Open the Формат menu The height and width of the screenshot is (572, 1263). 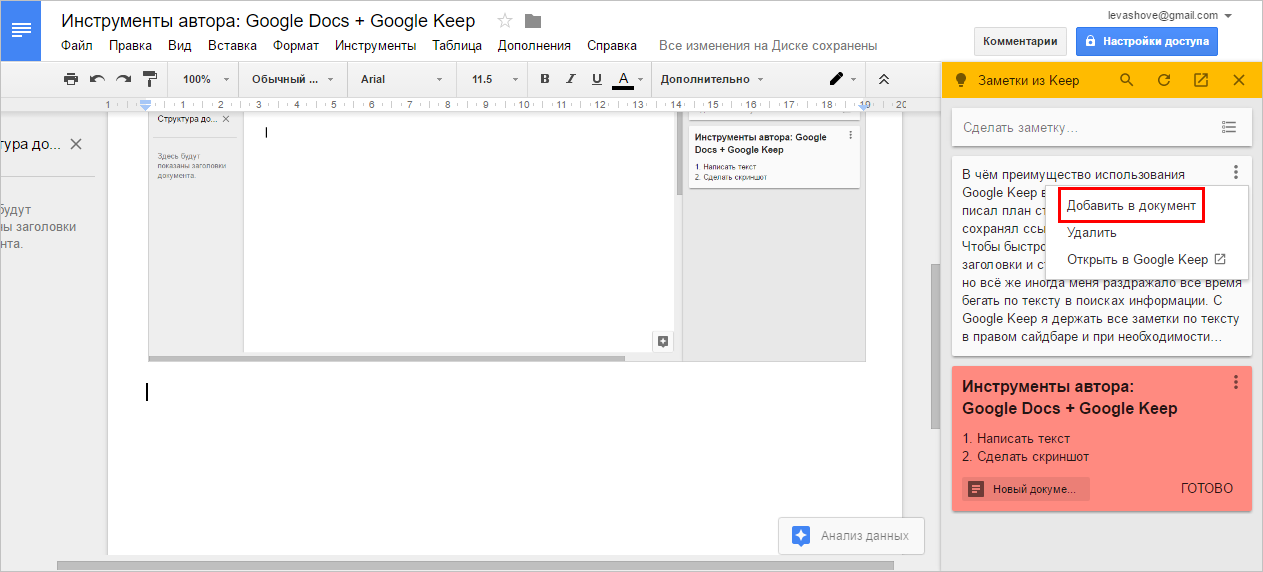coord(296,45)
